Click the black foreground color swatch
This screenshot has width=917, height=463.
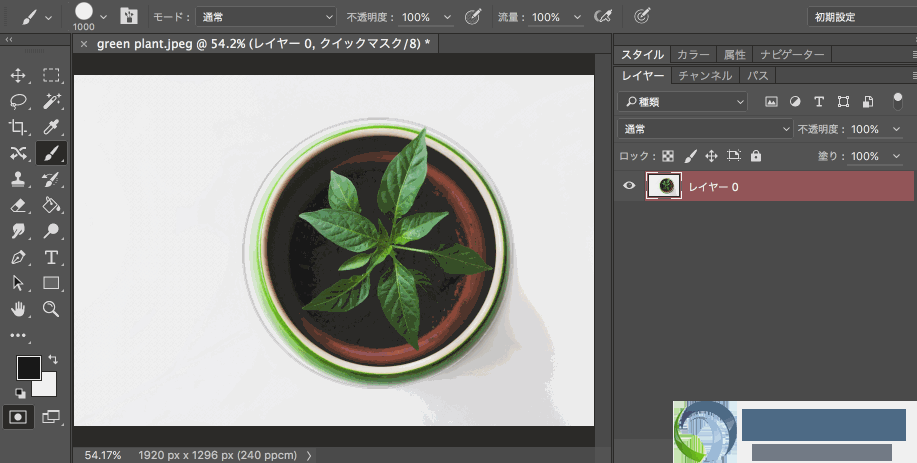point(27,368)
